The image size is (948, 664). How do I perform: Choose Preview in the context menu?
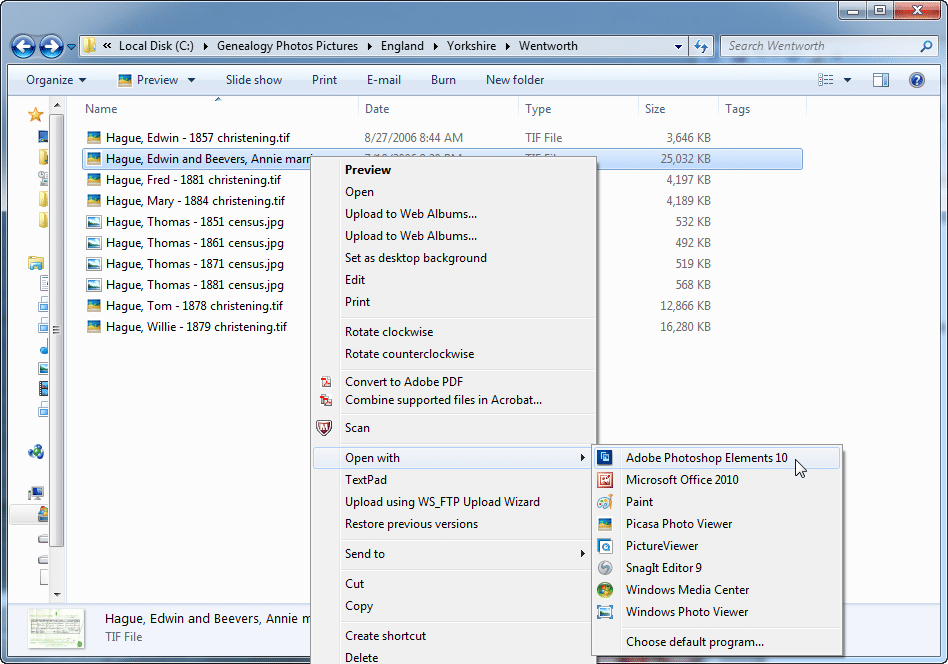(368, 170)
